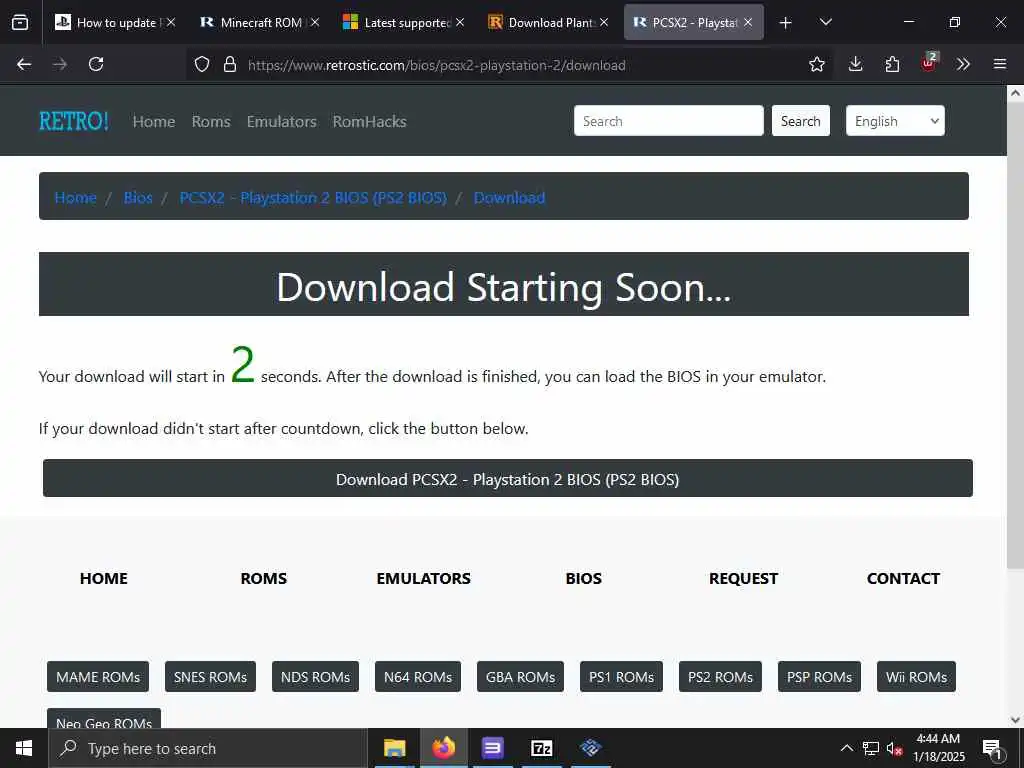Open NDS ROMs category button
Image resolution: width=1024 pixels, height=768 pixels.
point(315,677)
